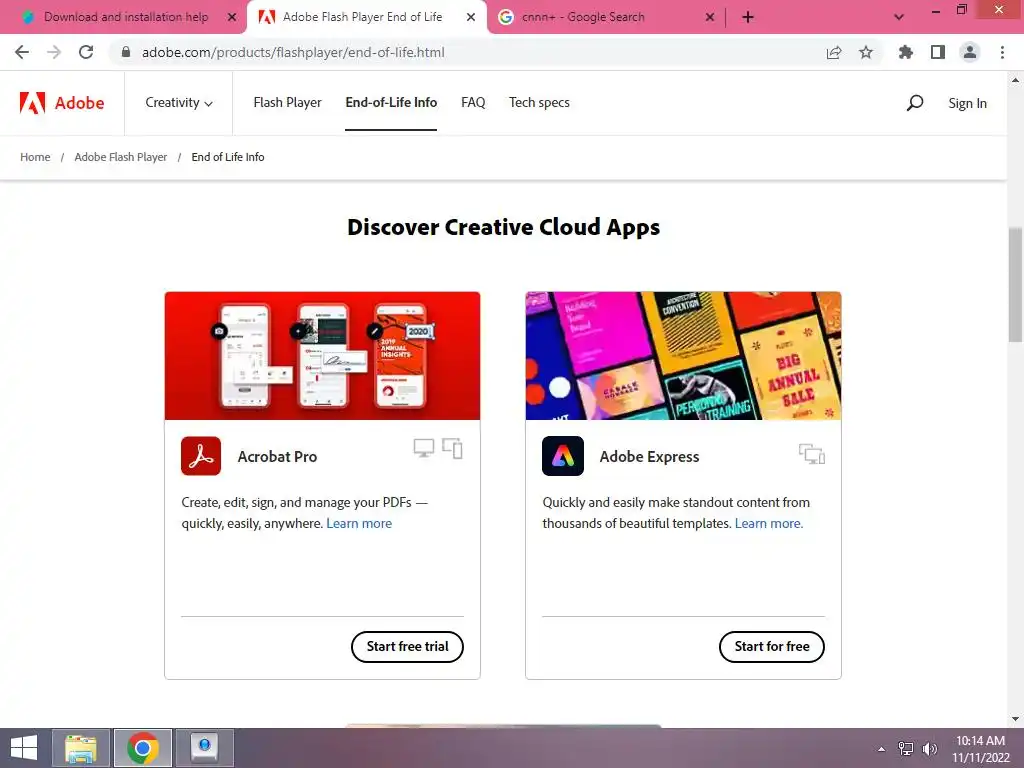This screenshot has height=768, width=1024.
Task: Open the Flash Player nav item
Action: tap(287, 103)
